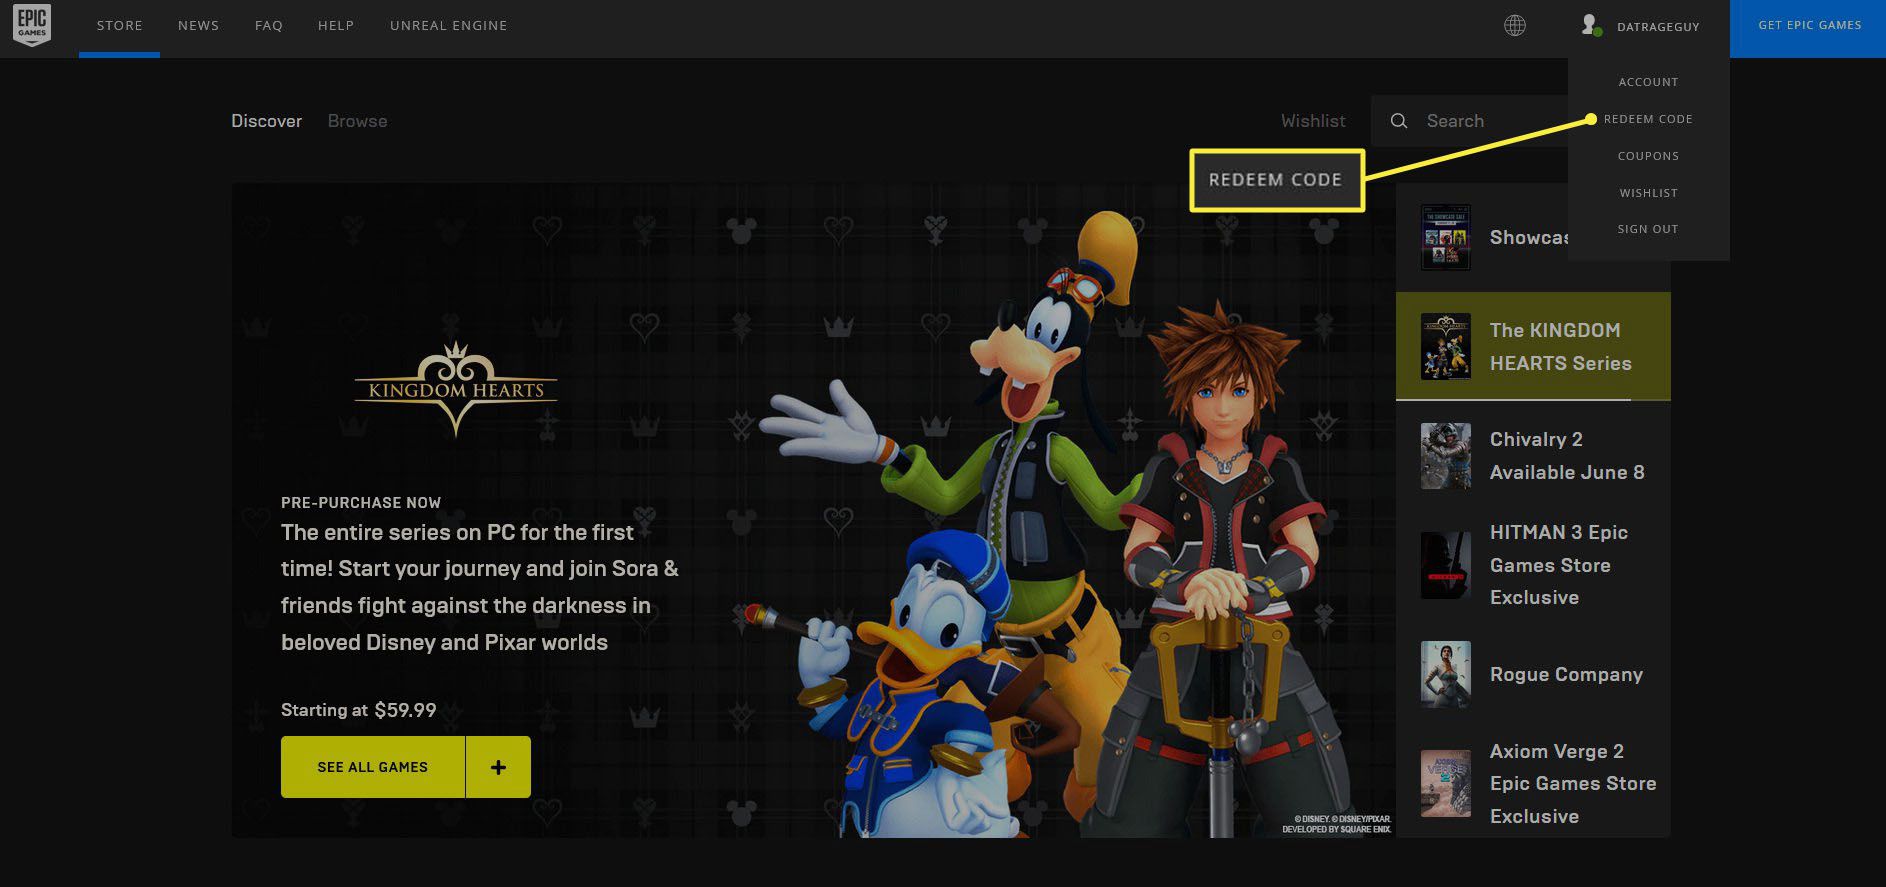Click the search magnifier icon
This screenshot has height=887, width=1886.
coord(1399,121)
